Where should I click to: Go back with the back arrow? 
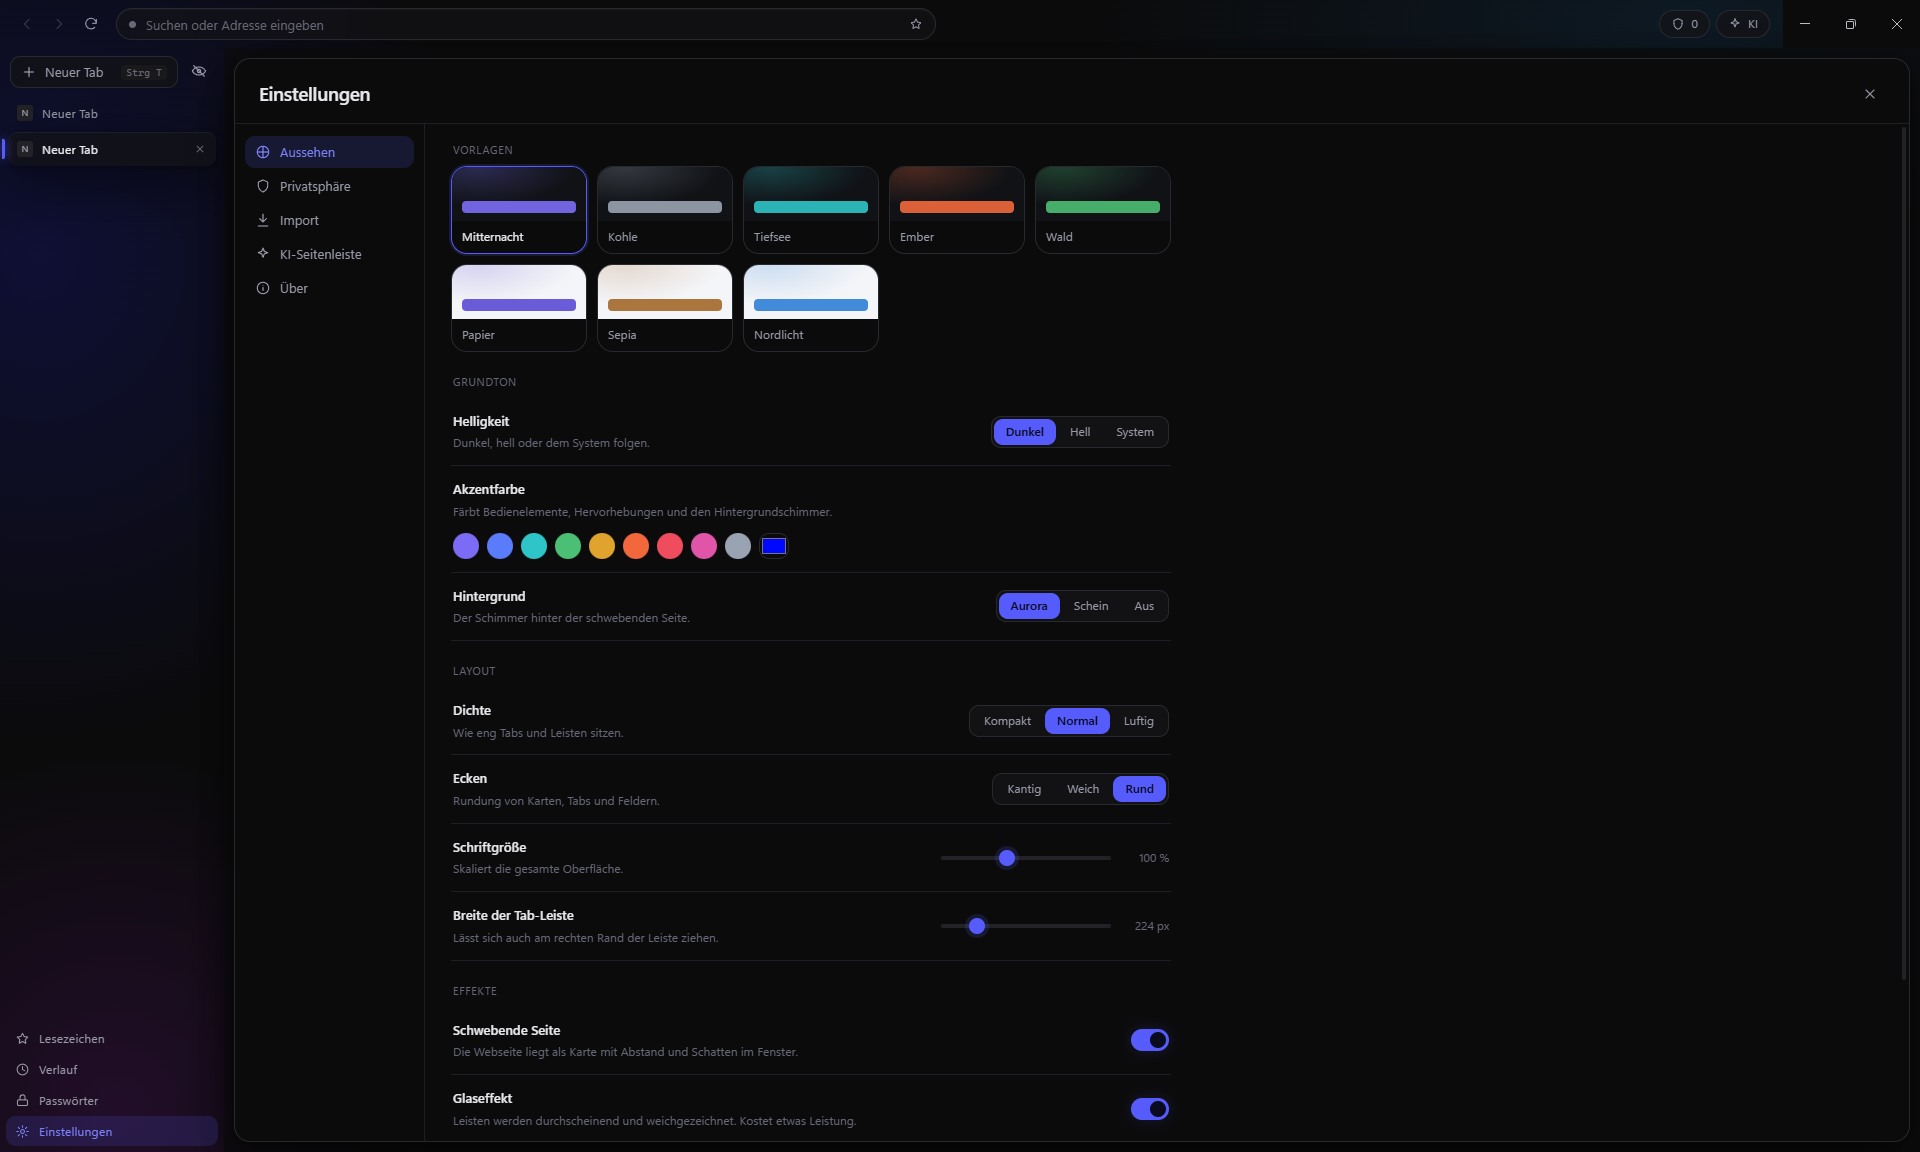(27, 24)
